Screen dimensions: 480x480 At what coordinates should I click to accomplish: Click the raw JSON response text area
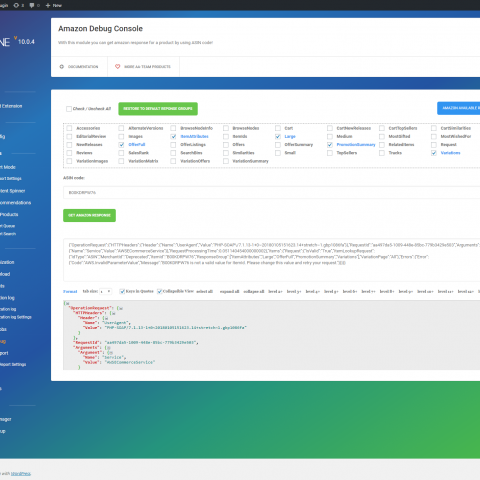(271, 260)
